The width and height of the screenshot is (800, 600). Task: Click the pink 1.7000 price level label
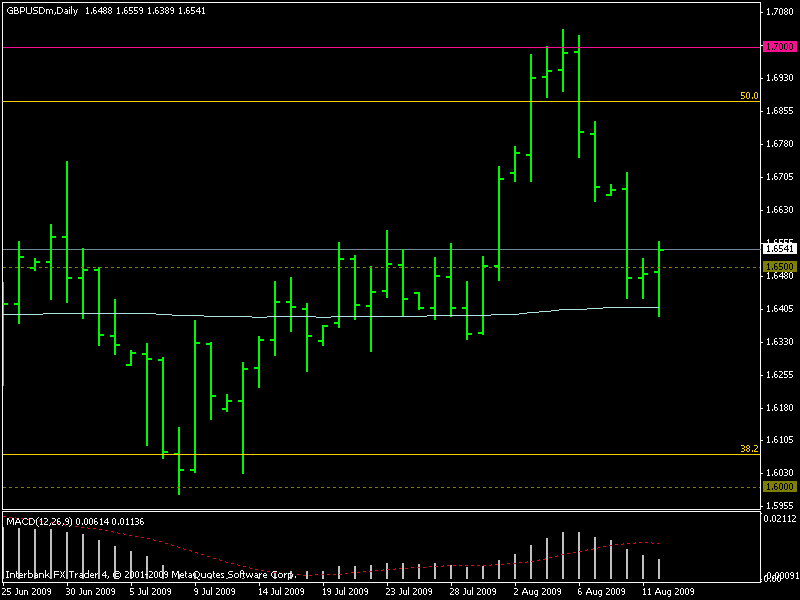pos(779,46)
